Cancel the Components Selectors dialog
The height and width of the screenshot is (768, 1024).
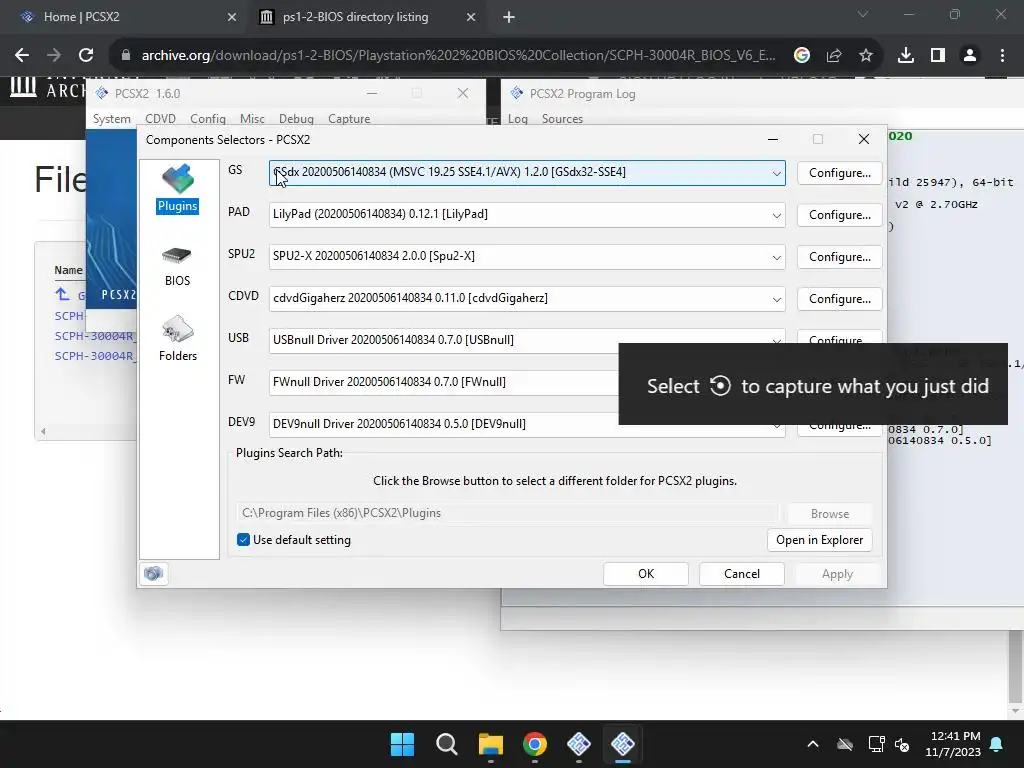pos(741,573)
